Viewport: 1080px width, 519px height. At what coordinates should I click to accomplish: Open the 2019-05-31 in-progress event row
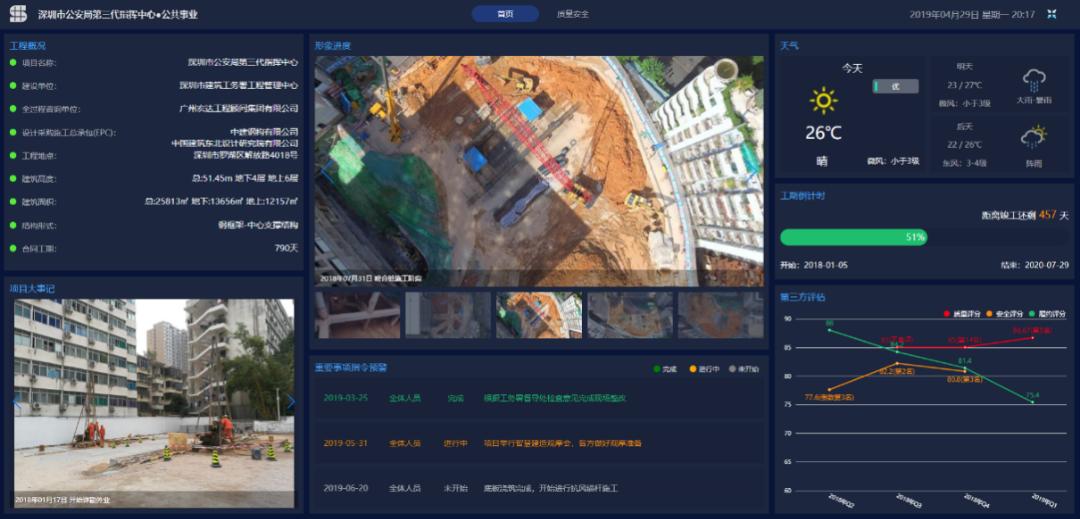(x=538, y=443)
